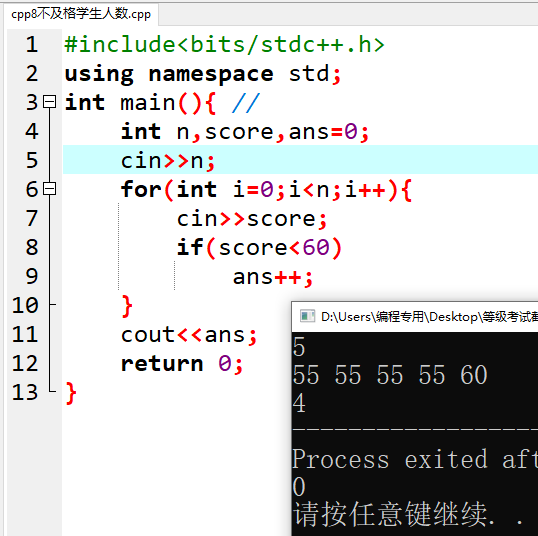Image resolution: width=538 pixels, height=536 pixels.
Task: Click the console window title bar
Action: coord(415,316)
